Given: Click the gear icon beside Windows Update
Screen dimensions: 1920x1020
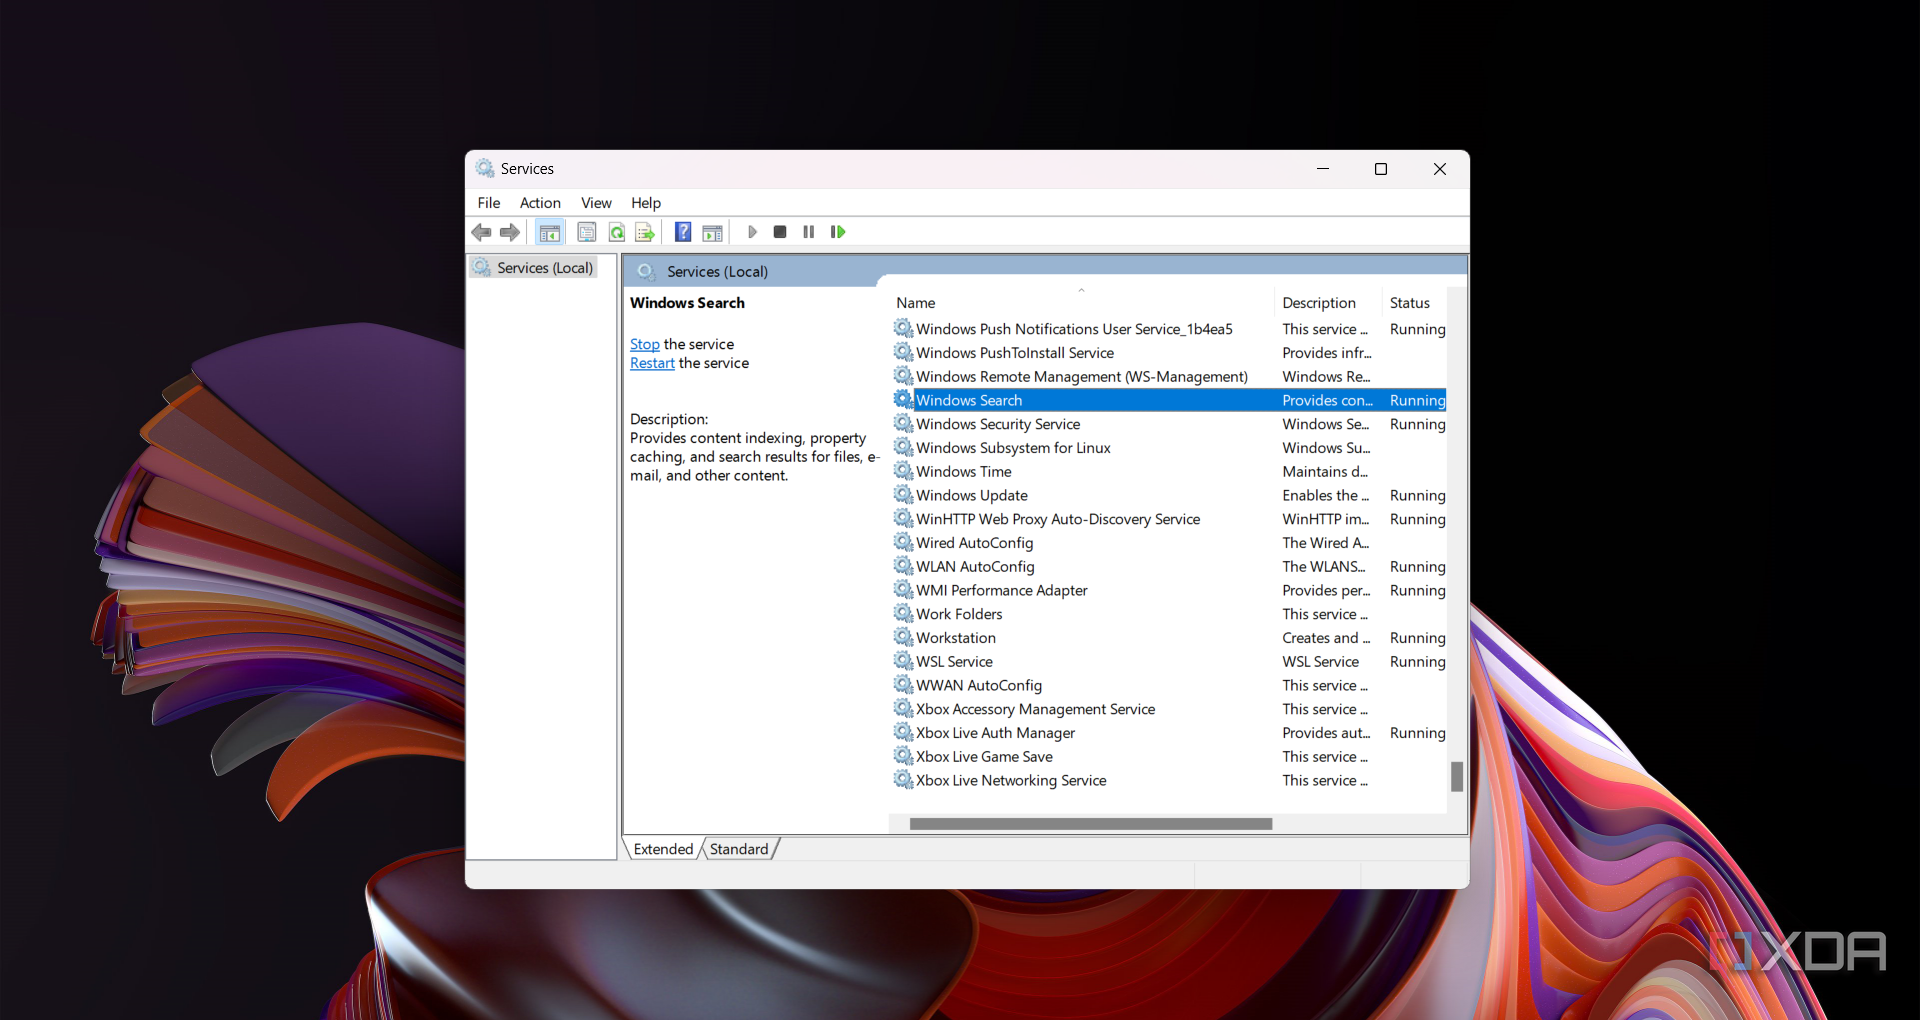Looking at the screenshot, I should pos(903,495).
